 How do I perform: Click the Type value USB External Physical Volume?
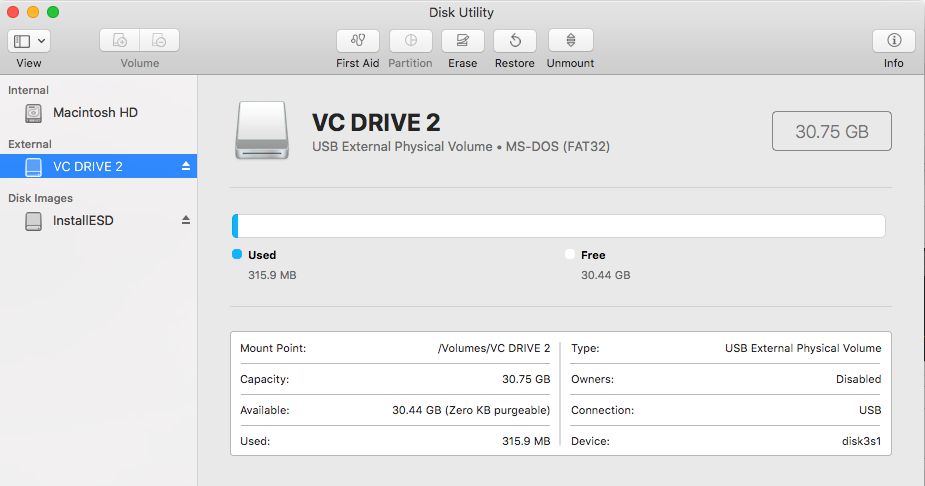click(x=803, y=348)
